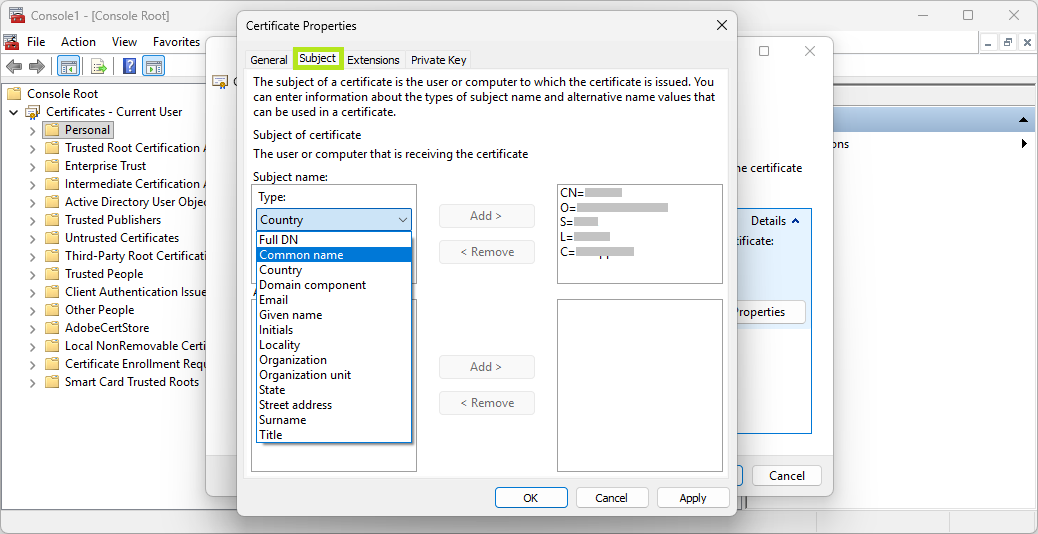Choose Organization unit from the Type list
Viewport: 1038px width, 534px height.
[x=305, y=375]
